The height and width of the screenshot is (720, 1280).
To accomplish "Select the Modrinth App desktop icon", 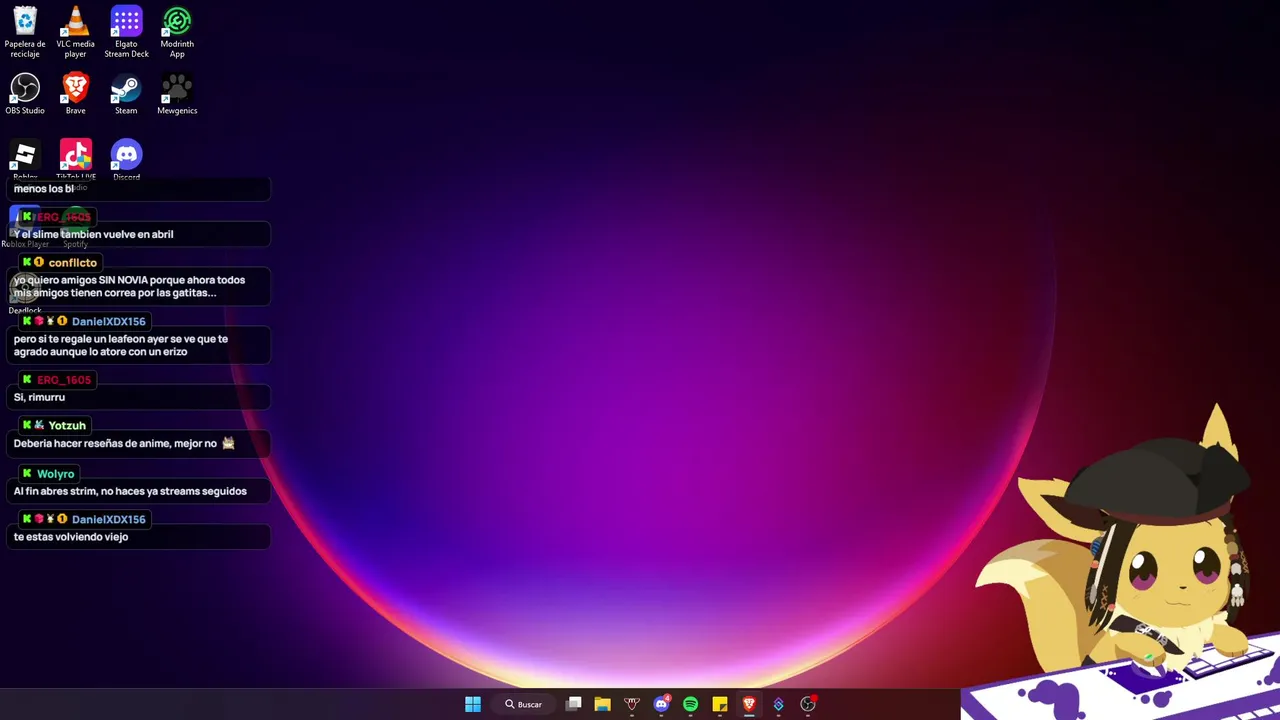I will tap(177, 32).
